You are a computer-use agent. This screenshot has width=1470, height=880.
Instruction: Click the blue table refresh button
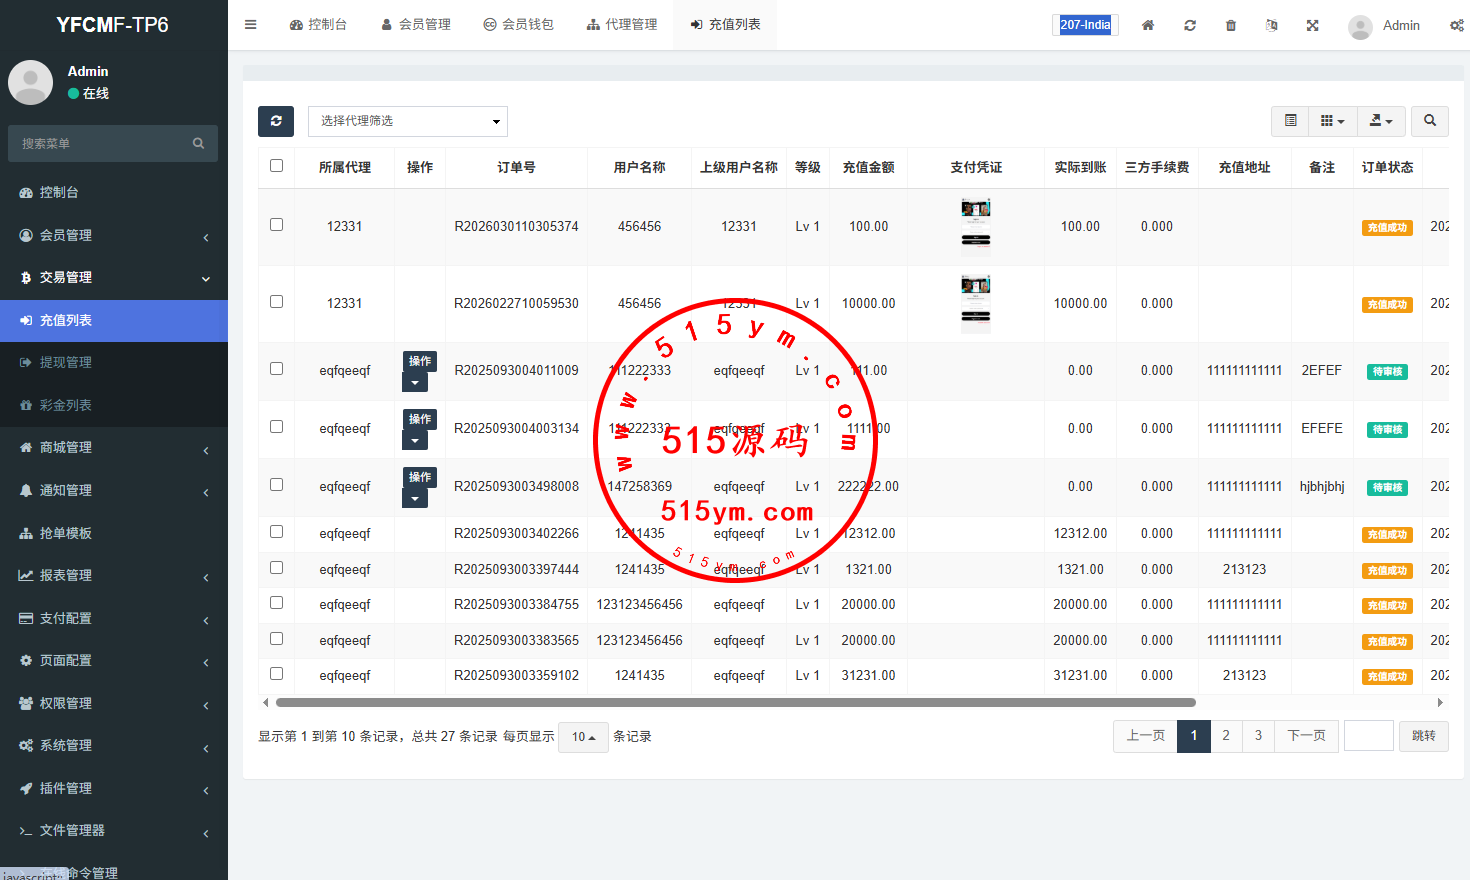point(276,121)
